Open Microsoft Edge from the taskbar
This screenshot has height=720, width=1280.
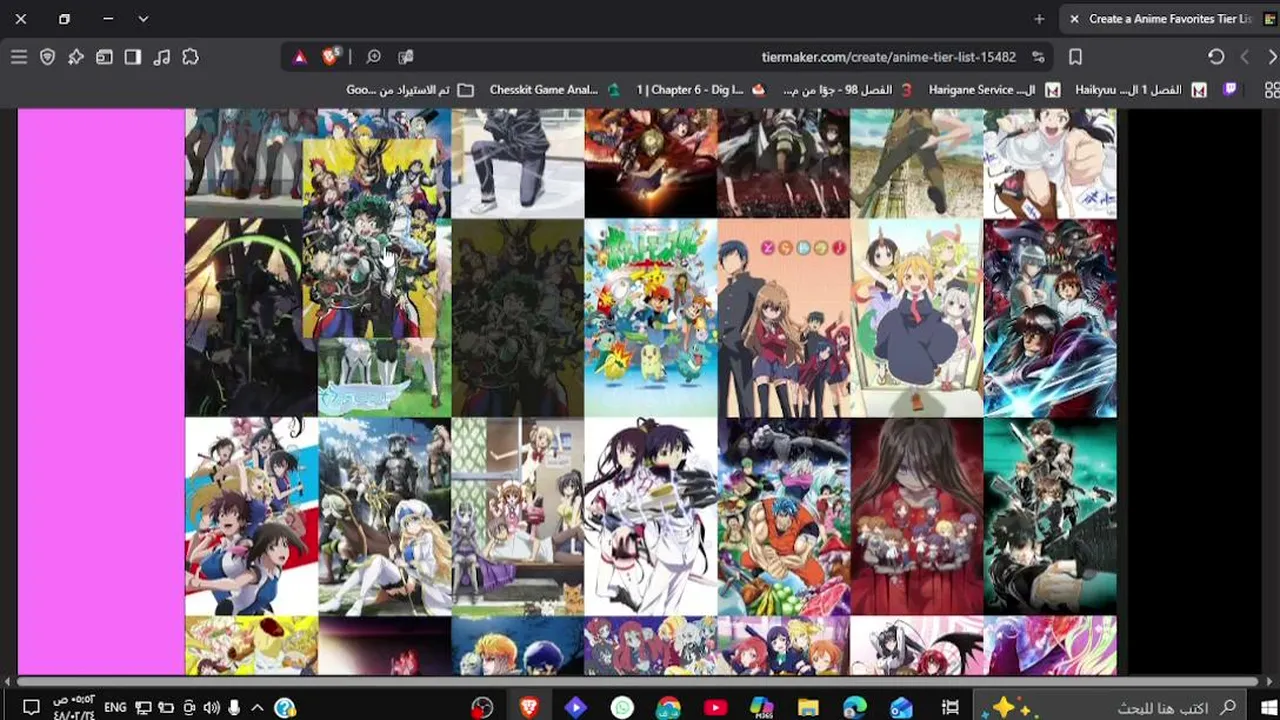click(x=854, y=707)
